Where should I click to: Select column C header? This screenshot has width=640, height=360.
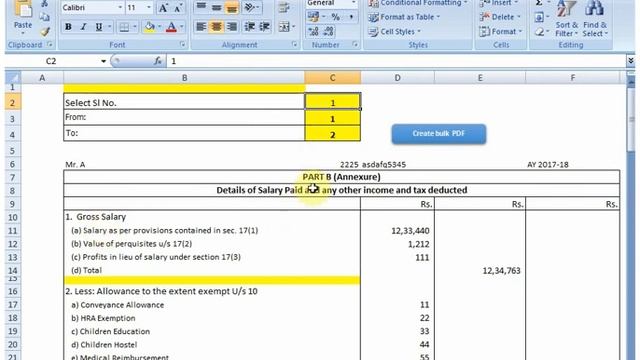point(332,78)
